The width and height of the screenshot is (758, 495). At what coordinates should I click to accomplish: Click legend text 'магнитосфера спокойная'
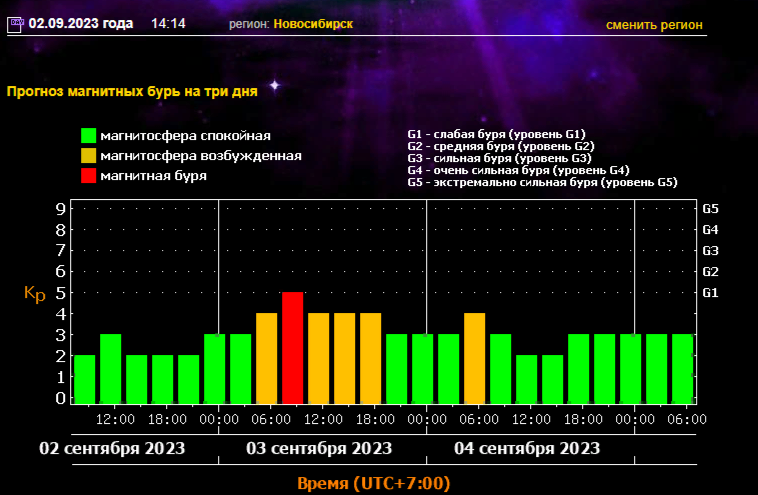[x=186, y=136]
